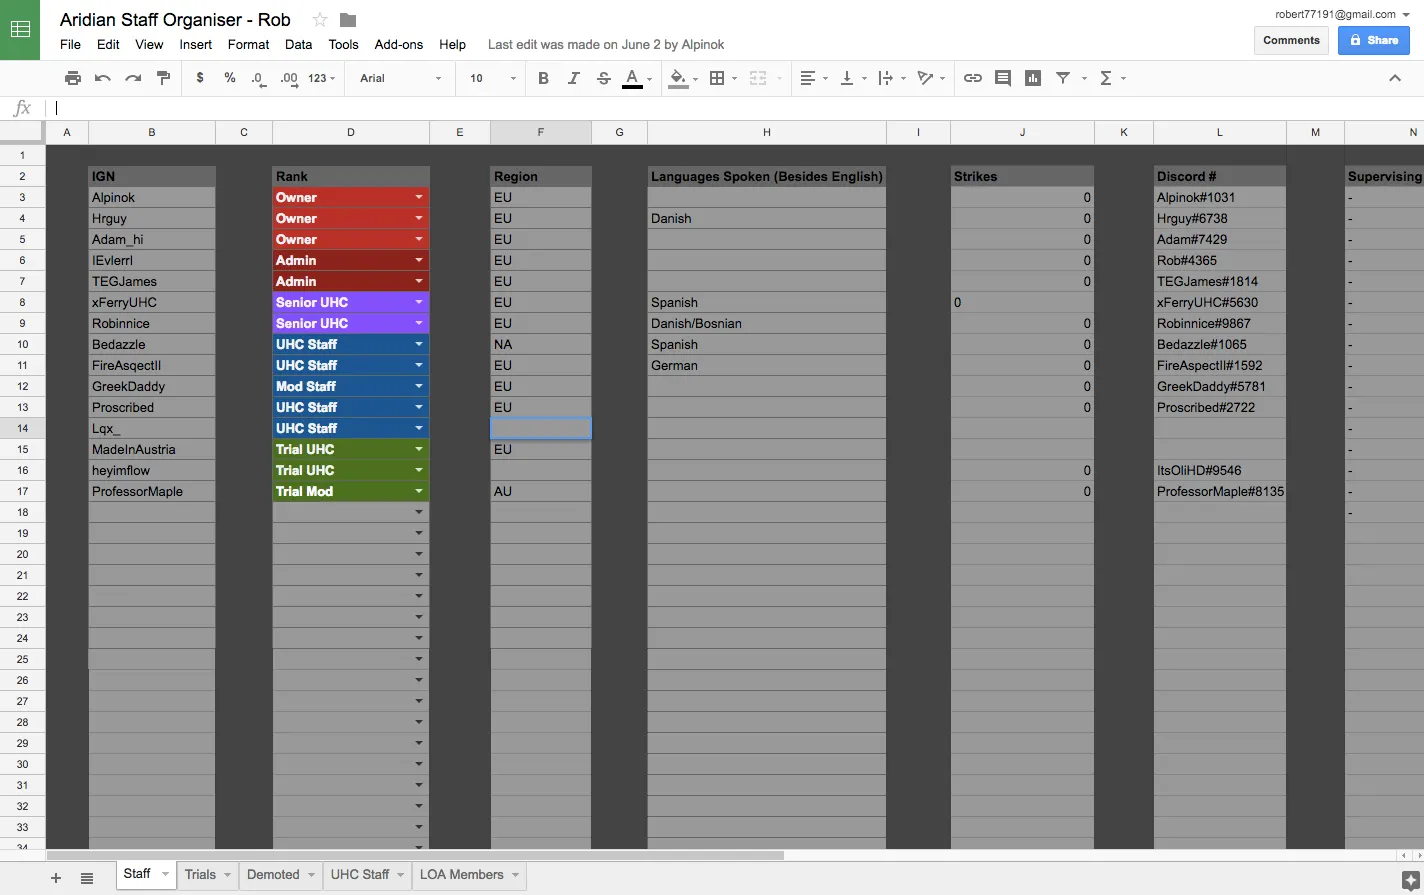
Task: Toggle italic text formatting
Action: [x=573, y=78]
